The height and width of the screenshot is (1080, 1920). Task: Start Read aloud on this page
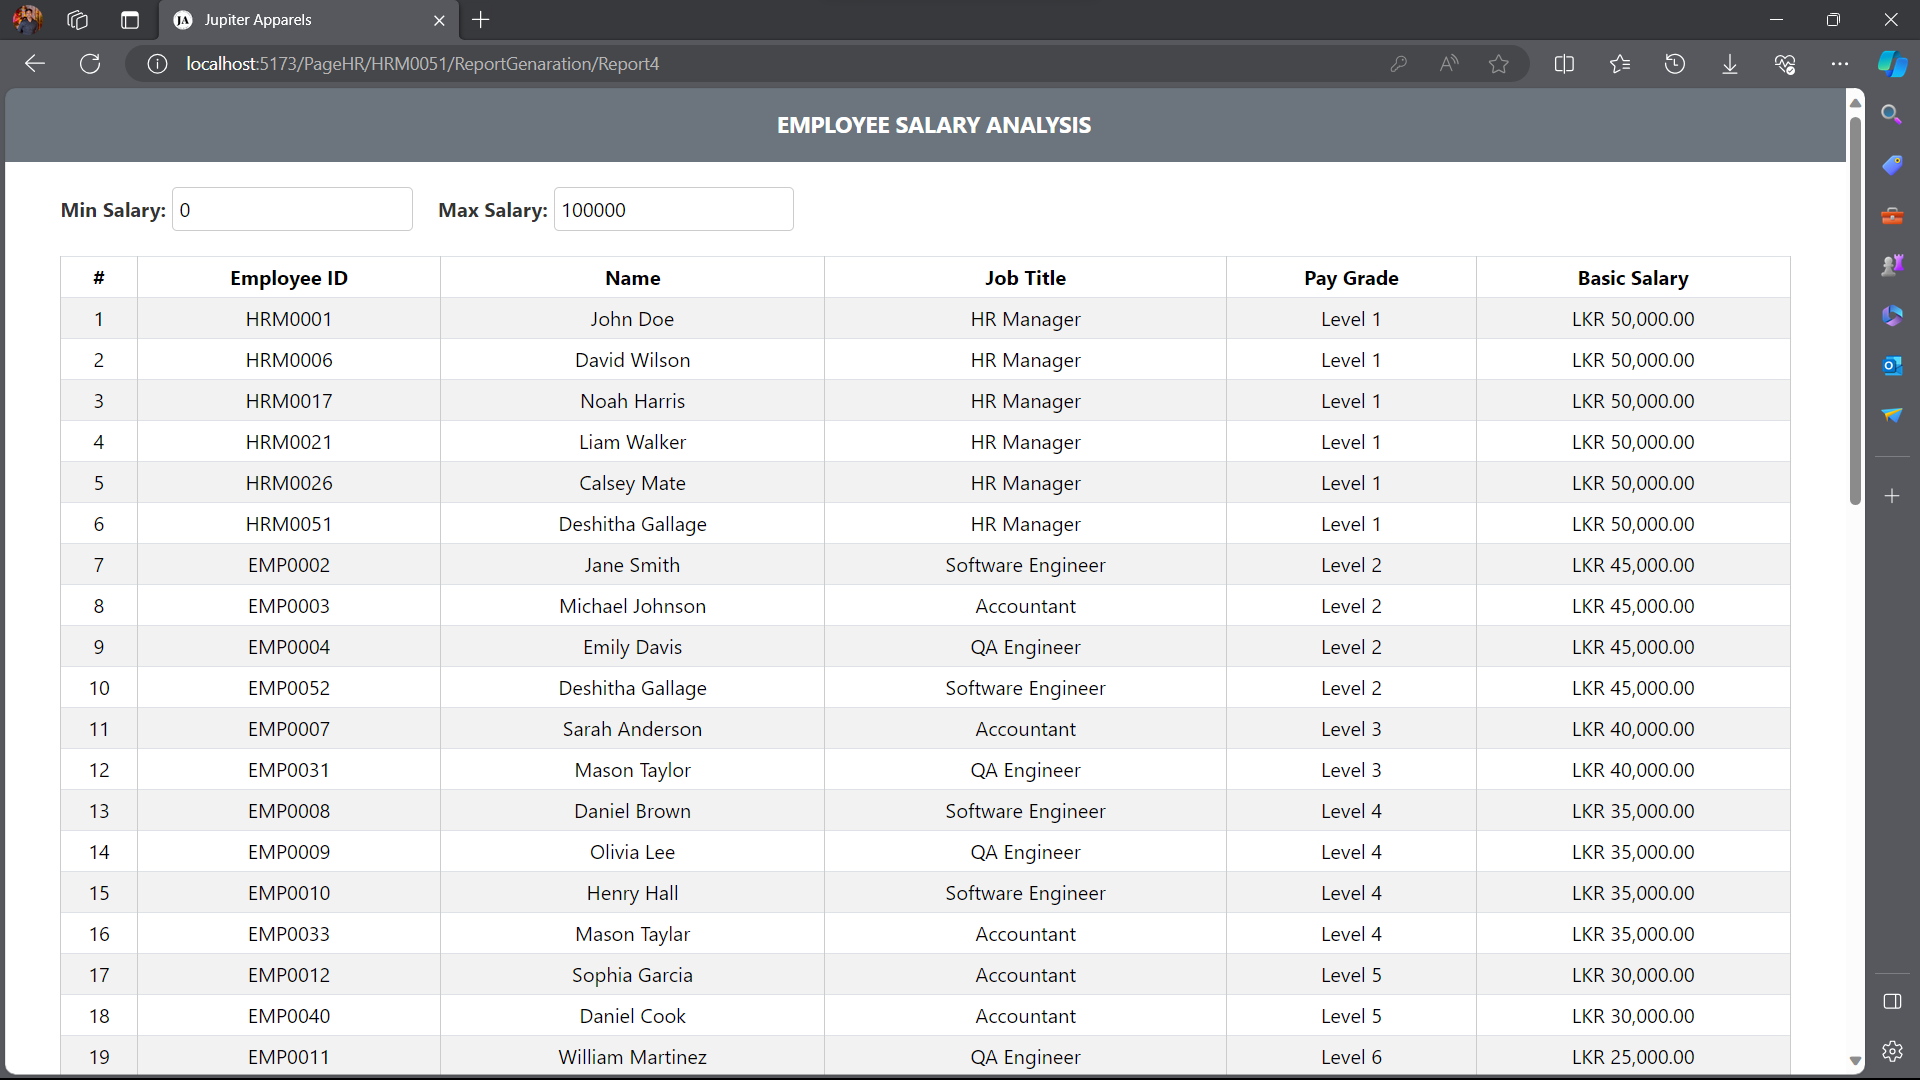tap(1450, 63)
